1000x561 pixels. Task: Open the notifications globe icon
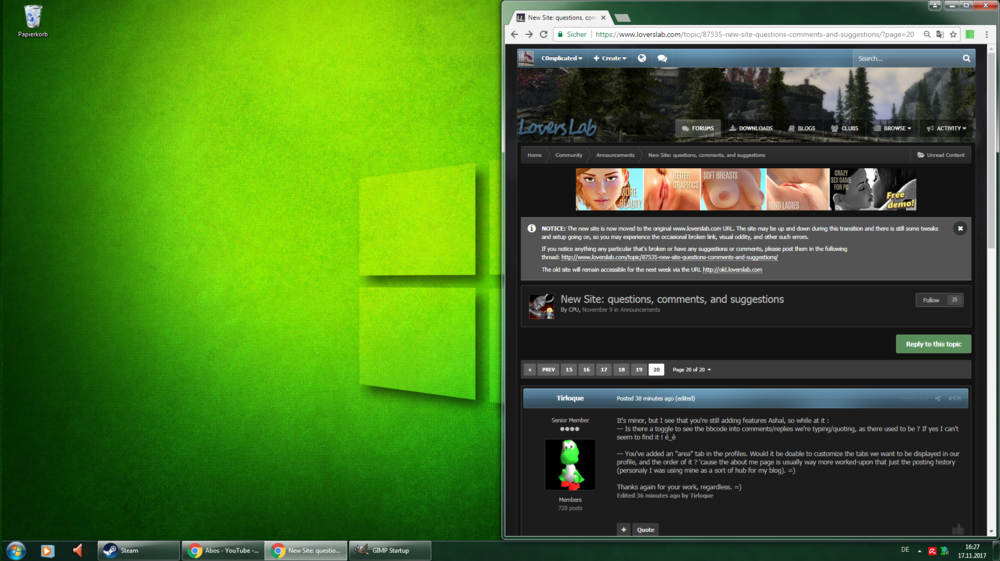tap(642, 58)
